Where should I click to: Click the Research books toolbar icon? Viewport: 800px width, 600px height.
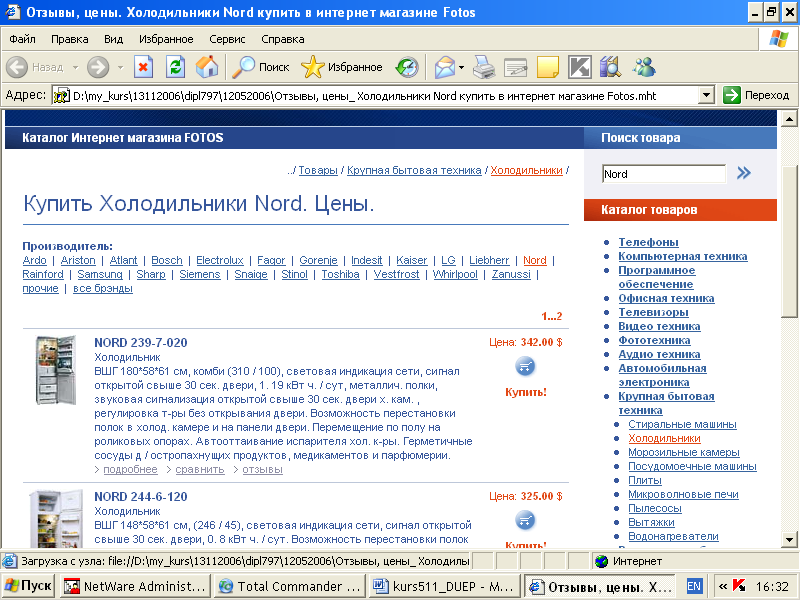click(x=610, y=67)
